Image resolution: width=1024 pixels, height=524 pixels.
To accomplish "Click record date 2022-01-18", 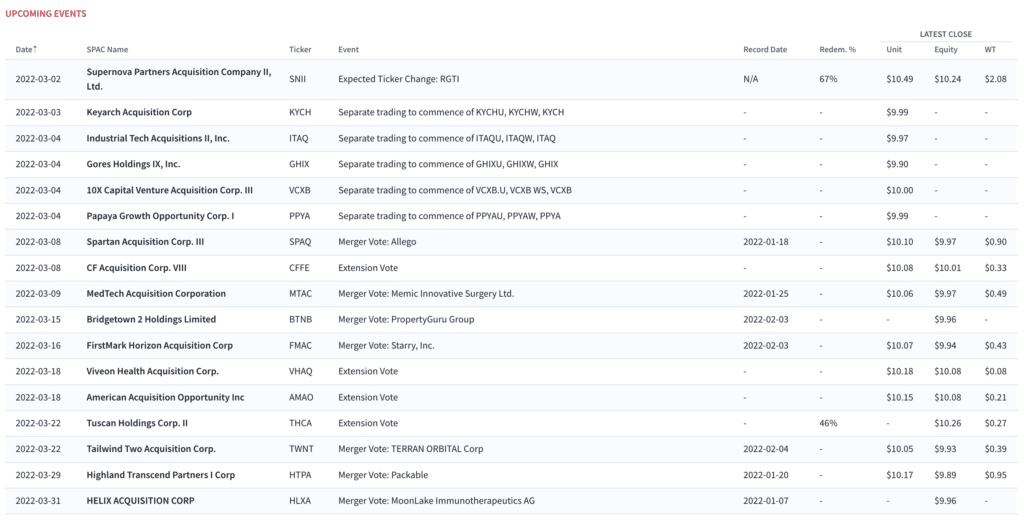I will (765, 242).
